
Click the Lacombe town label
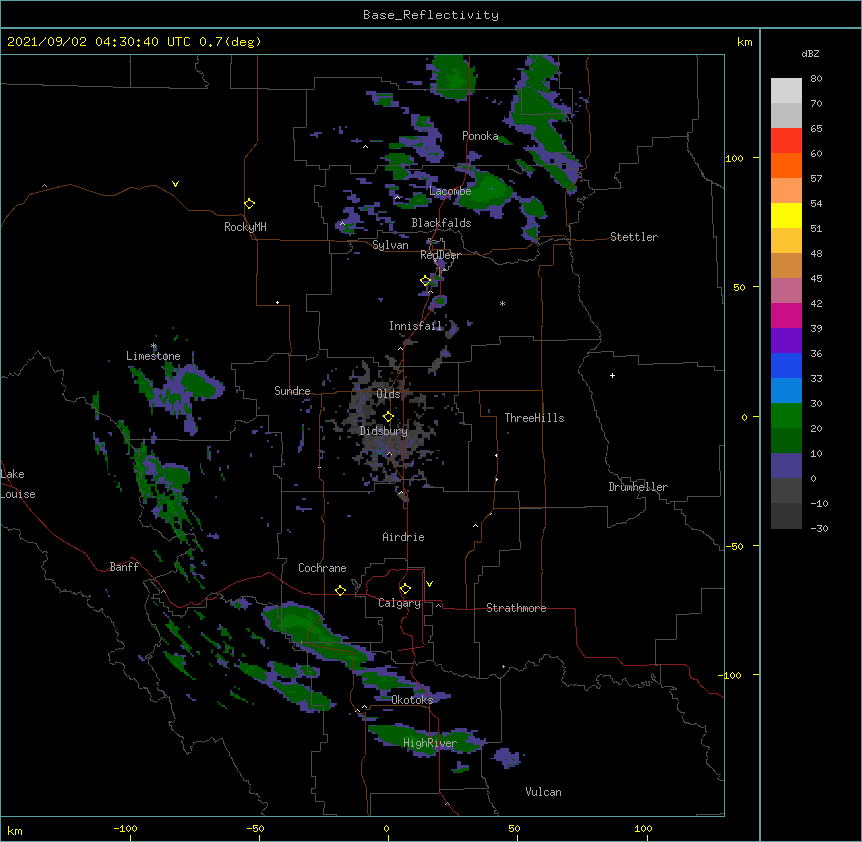tap(450, 191)
